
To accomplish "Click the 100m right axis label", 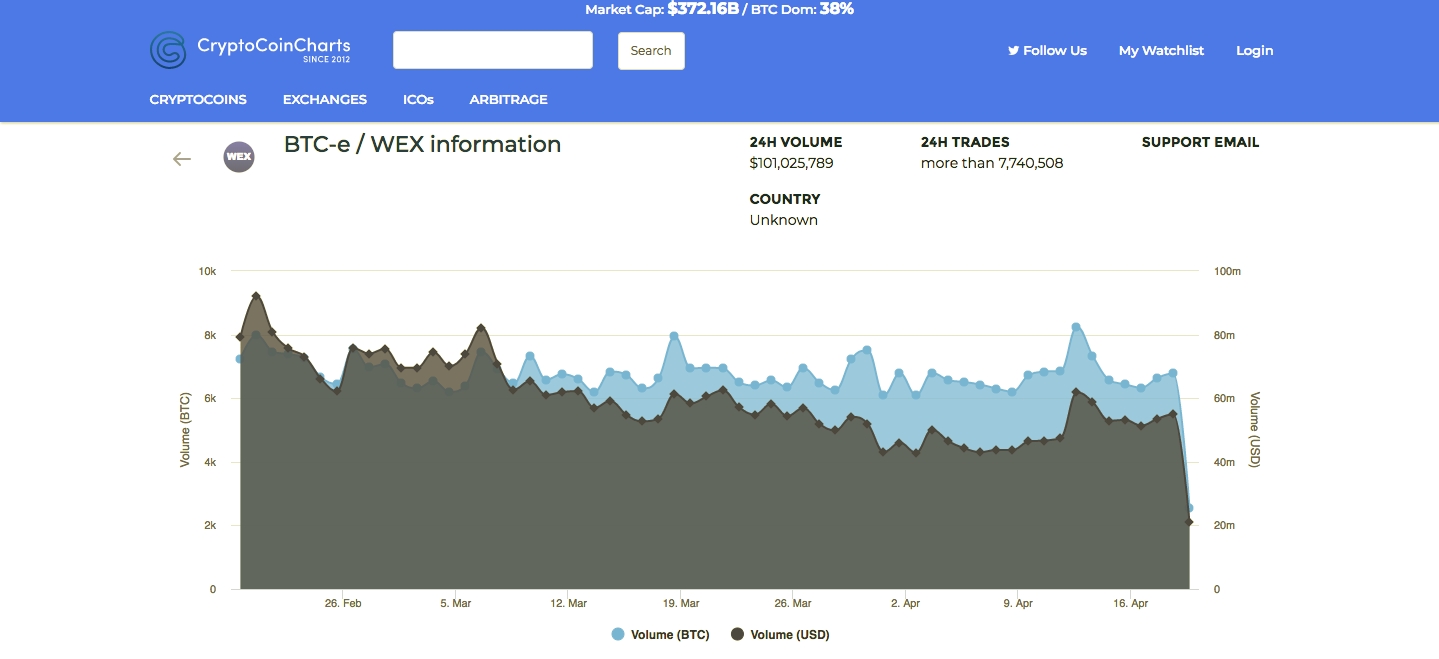I will point(1227,271).
